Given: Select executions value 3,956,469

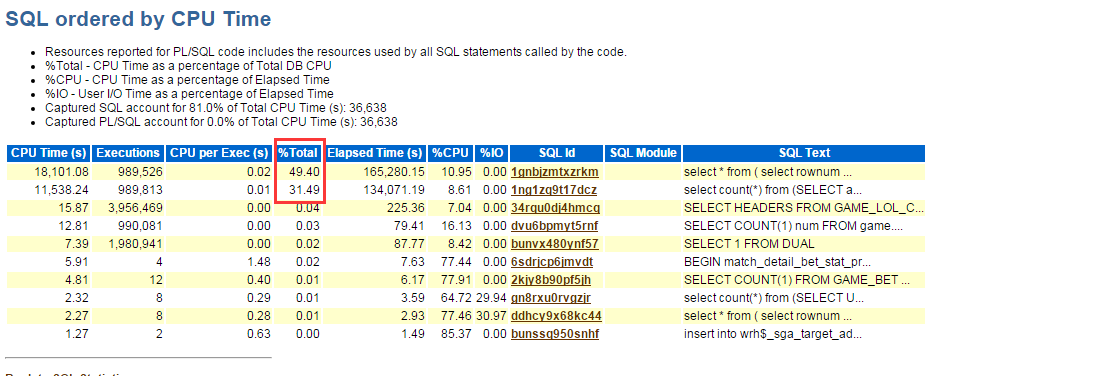Looking at the screenshot, I should (x=136, y=208).
